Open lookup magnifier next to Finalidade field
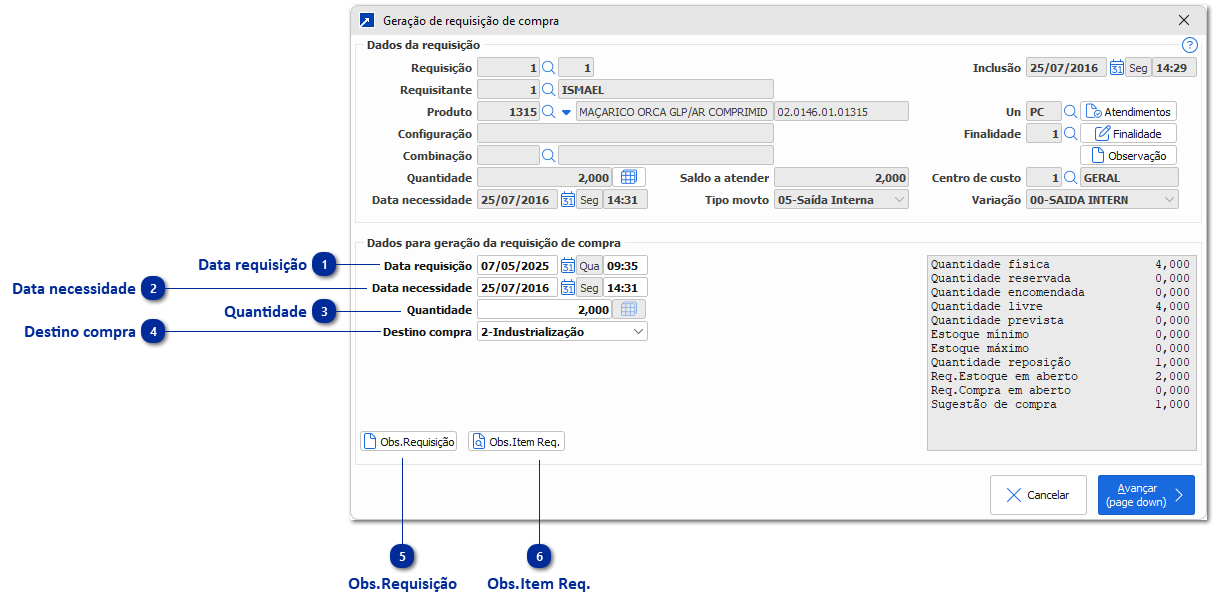Viewport: 1216px width, 610px height. point(1070,134)
